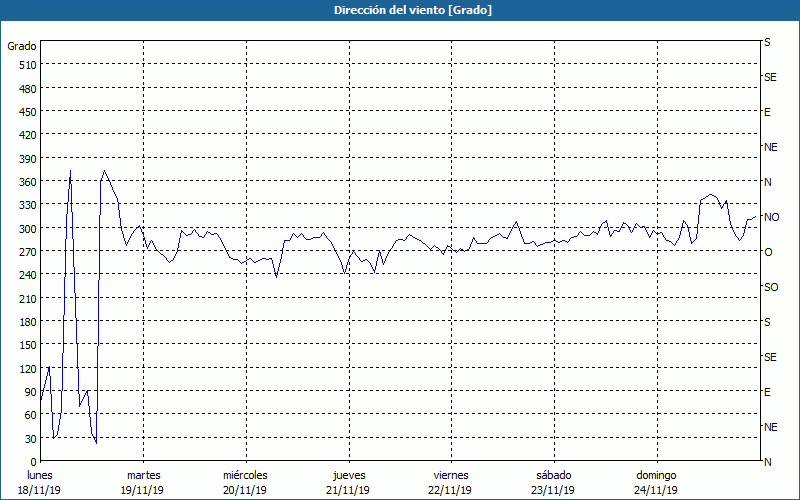
Task: Select the '22/11/19' date label
Action: 450,490
